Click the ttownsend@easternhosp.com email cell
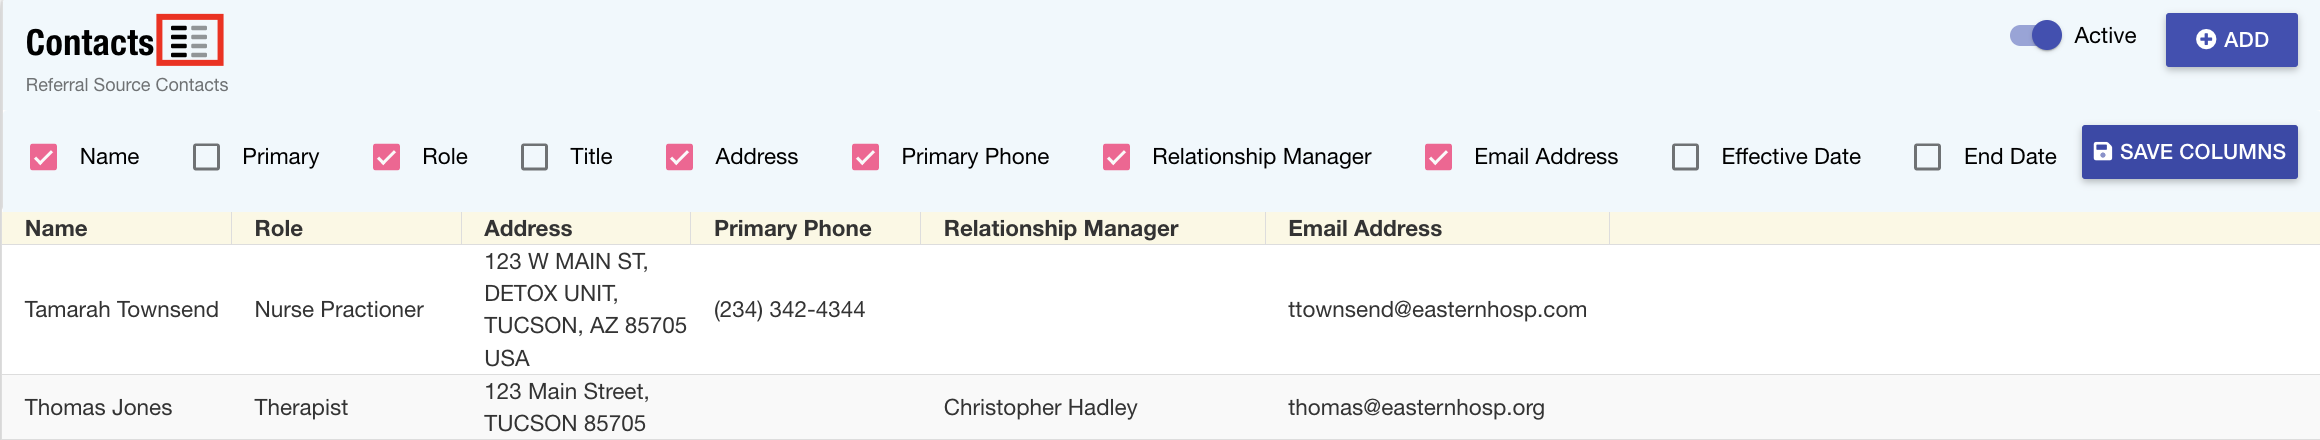The width and height of the screenshot is (2320, 440). tap(1437, 310)
